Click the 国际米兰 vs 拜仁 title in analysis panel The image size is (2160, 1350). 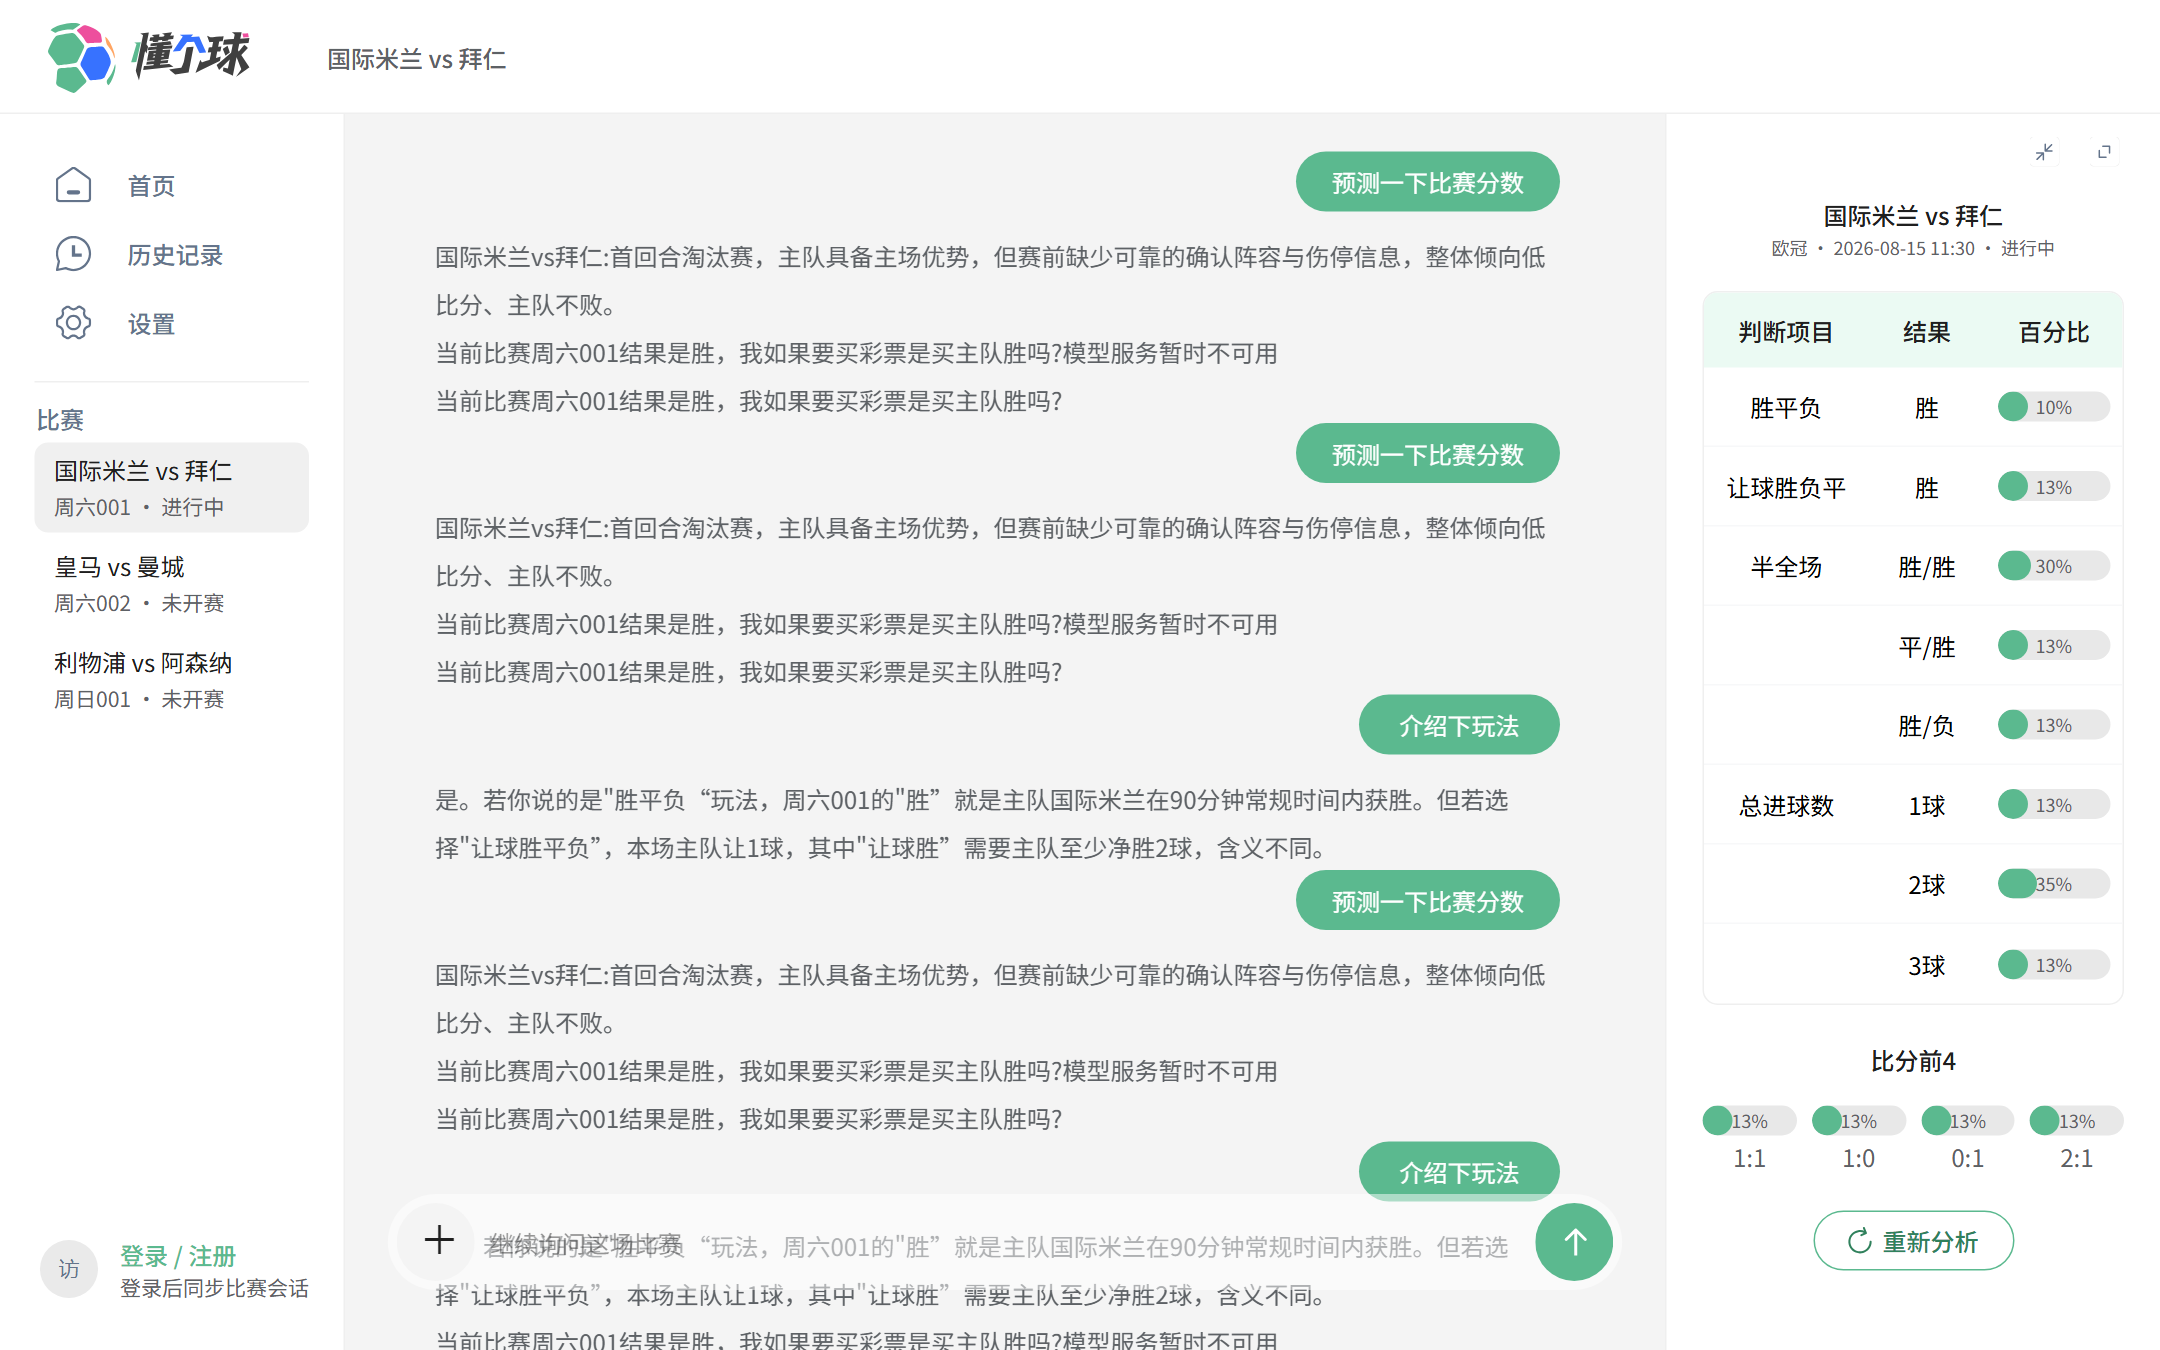(x=1913, y=215)
